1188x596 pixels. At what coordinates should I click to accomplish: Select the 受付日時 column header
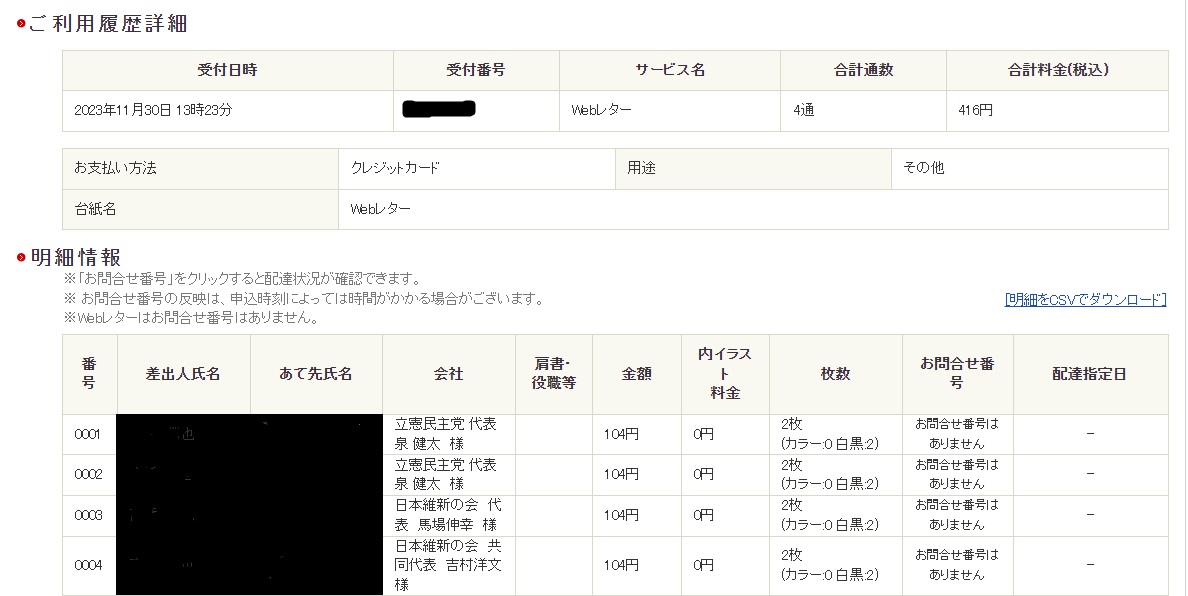click(227, 70)
